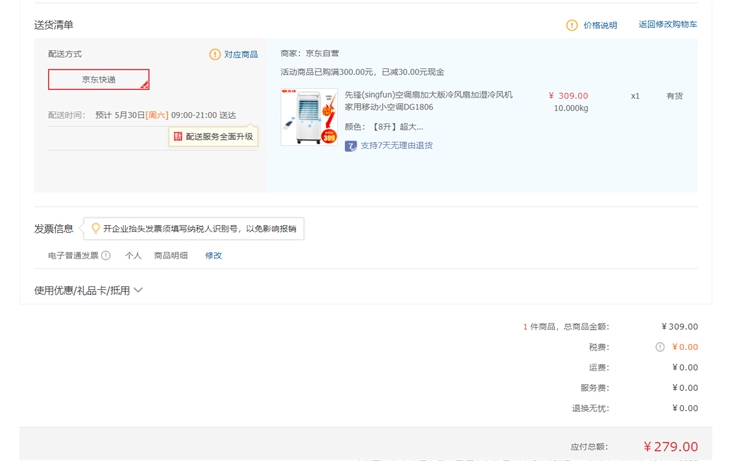This screenshot has height=461, width=750.
Task: Click the chevron next to 使用优惠/礼品卡/抵用
Action: pos(138,290)
